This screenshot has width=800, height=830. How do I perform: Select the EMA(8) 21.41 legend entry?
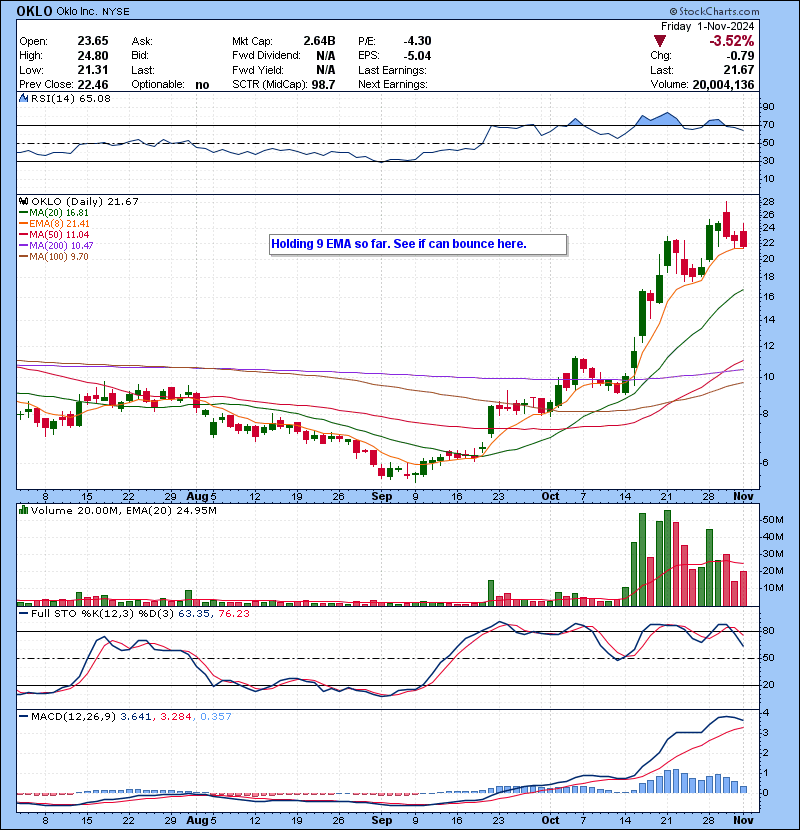point(55,223)
